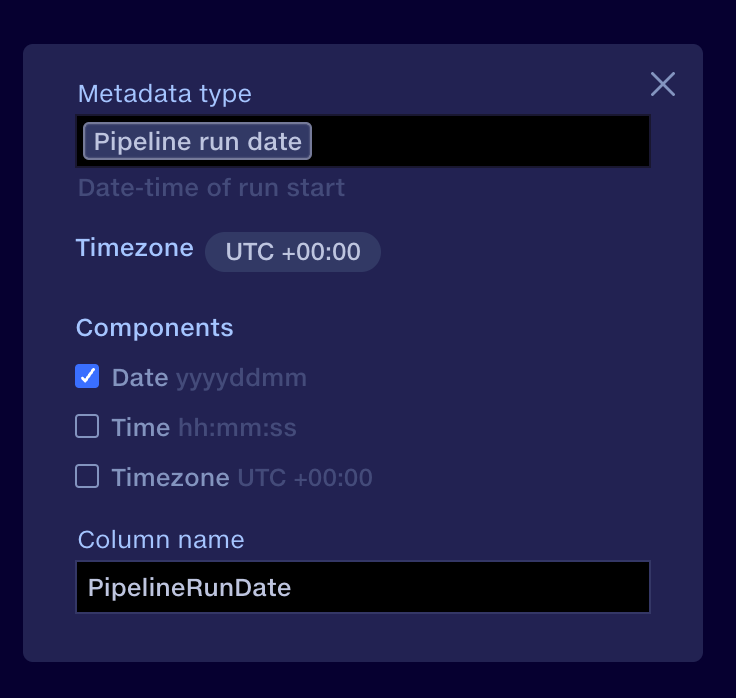Uncheck the Date component checkbox

tap(88, 377)
